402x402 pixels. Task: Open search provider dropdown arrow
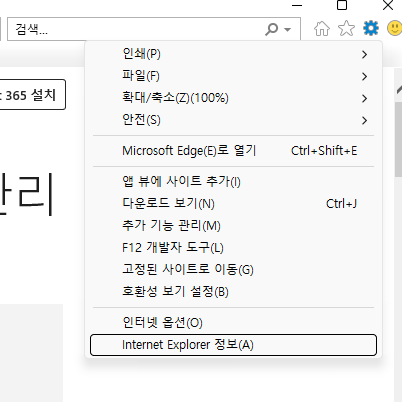point(287,29)
